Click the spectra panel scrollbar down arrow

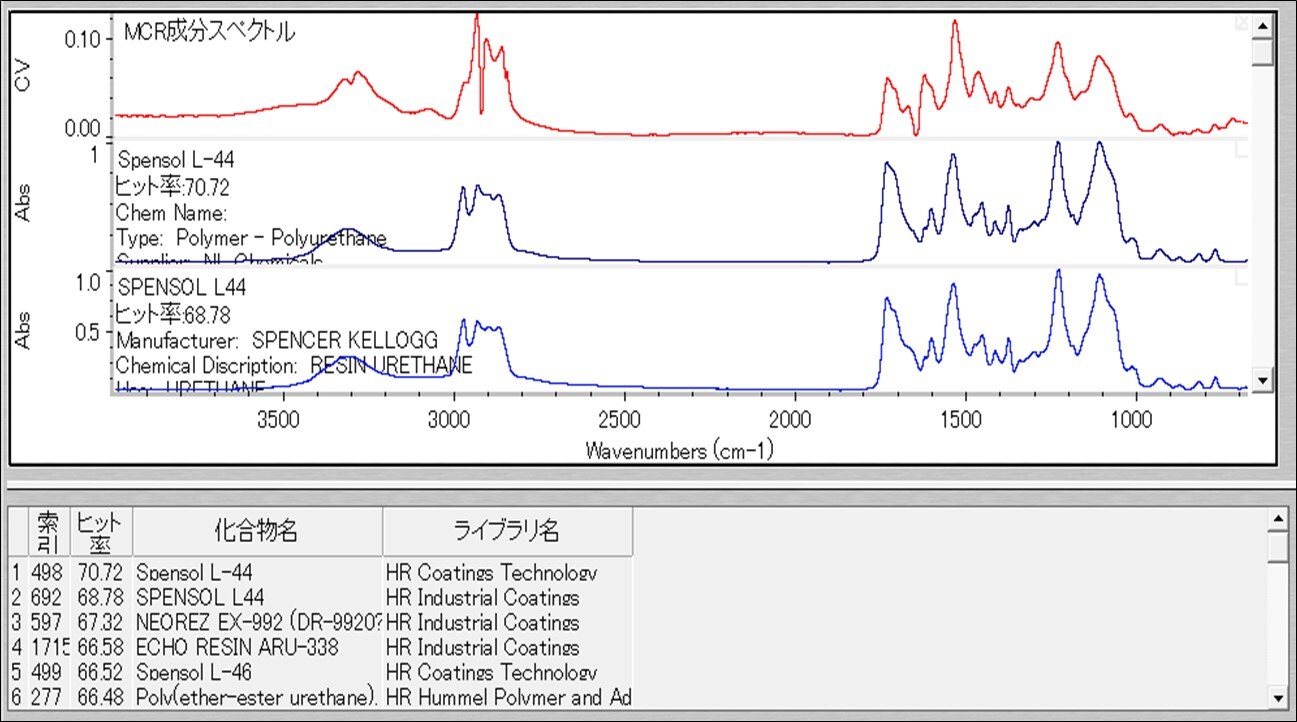[1262, 381]
